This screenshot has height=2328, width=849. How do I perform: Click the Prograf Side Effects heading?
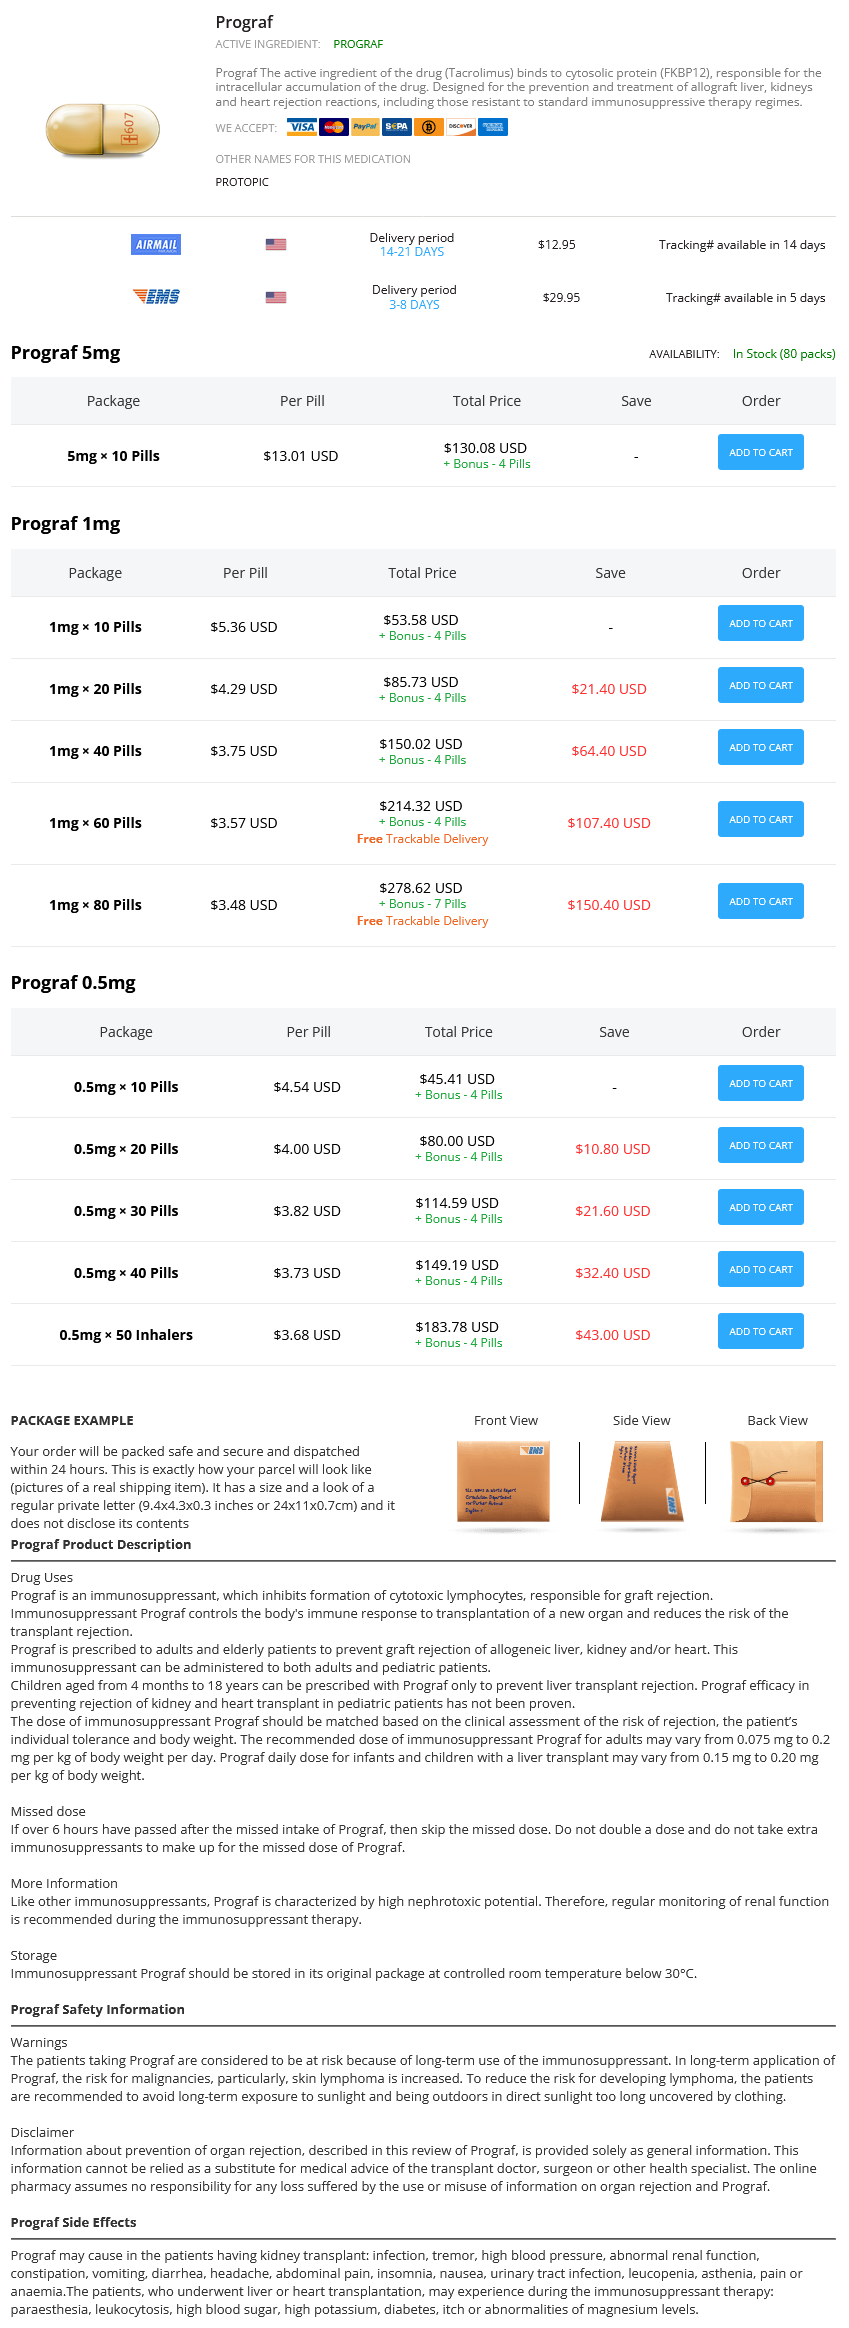pos(74,2222)
